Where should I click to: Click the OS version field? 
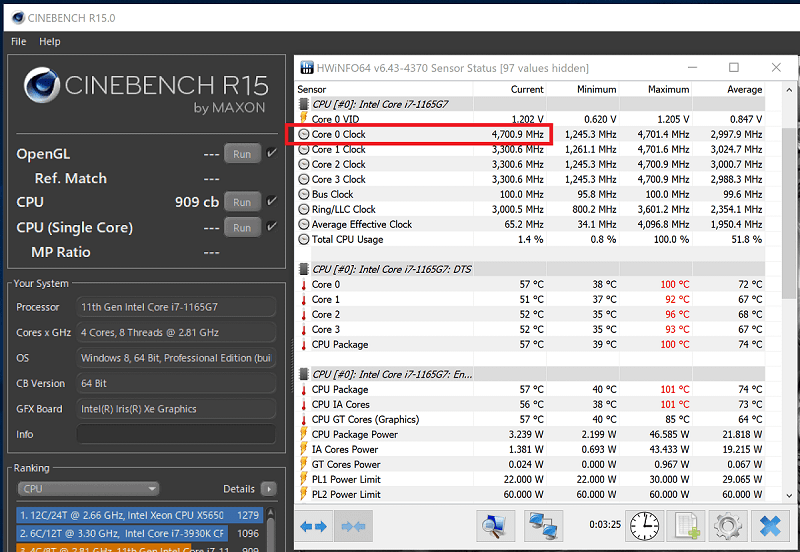(x=176, y=358)
